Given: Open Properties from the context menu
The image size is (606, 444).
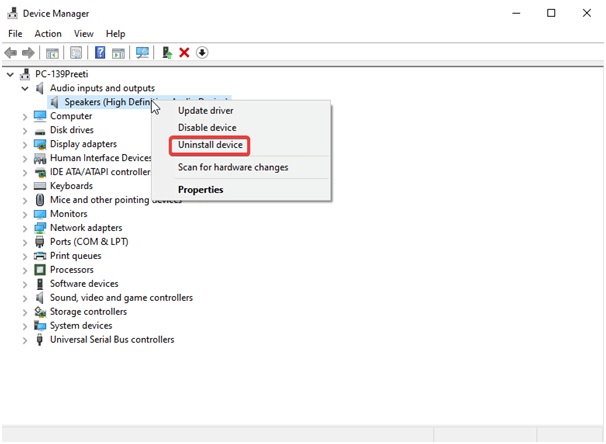Looking at the screenshot, I should 200,190.
